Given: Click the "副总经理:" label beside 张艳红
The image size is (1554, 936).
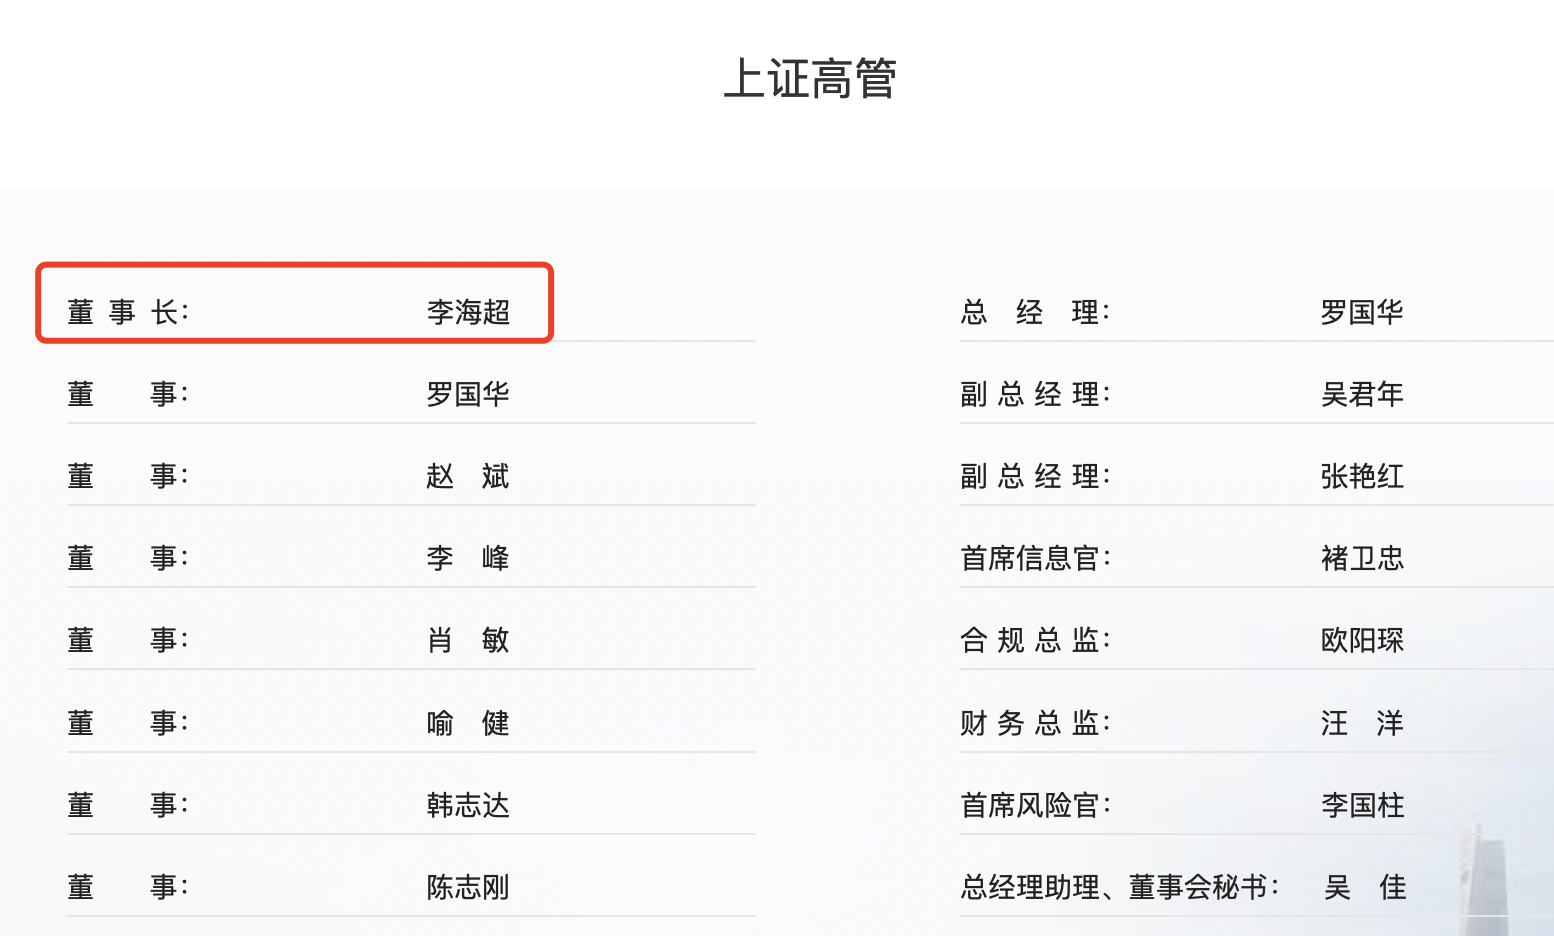Looking at the screenshot, I should [x=1035, y=476].
